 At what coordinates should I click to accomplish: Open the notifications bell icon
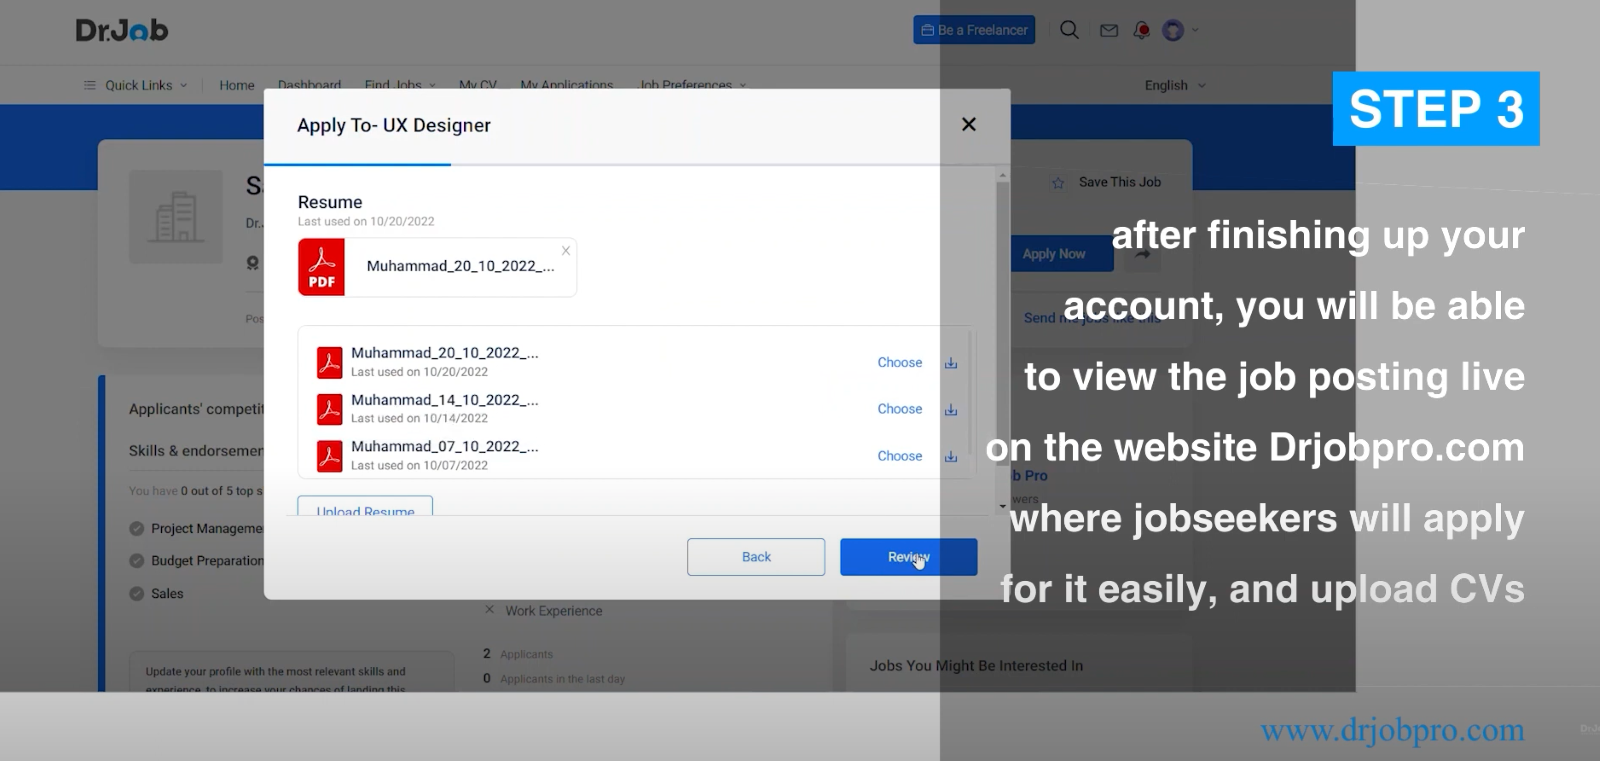[1141, 30]
